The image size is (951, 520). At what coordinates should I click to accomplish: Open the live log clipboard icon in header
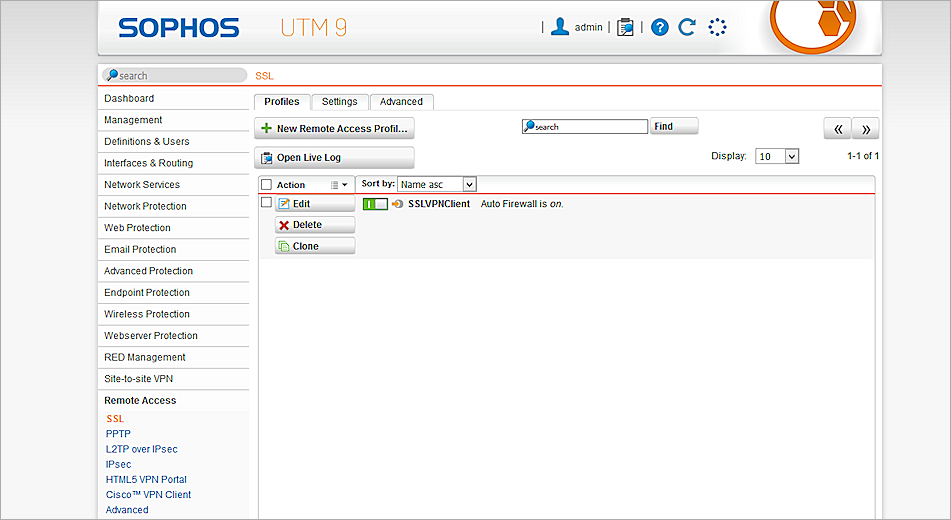coord(625,27)
